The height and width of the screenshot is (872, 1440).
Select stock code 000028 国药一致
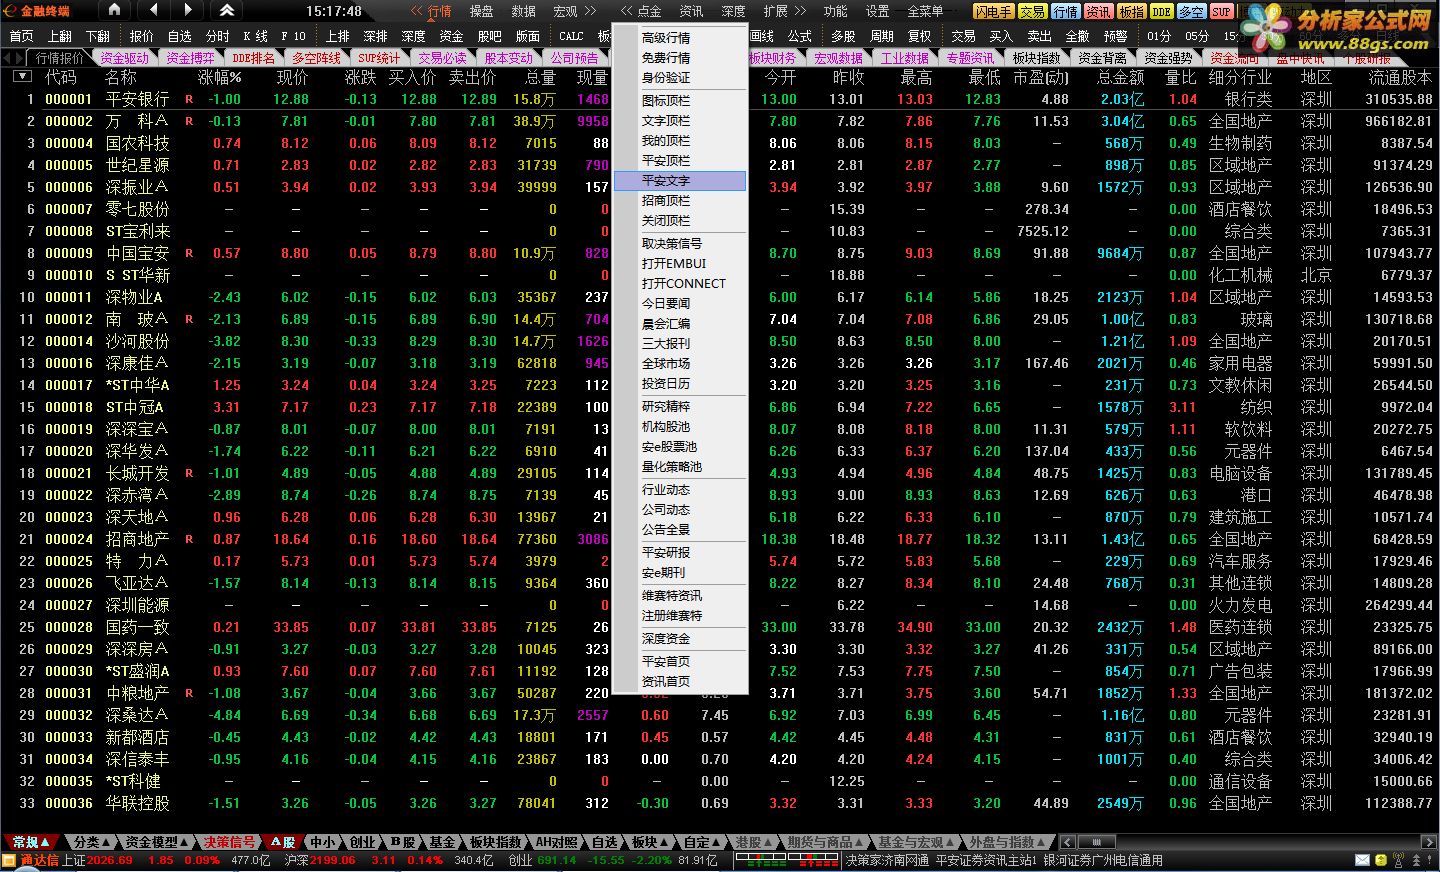69,627
